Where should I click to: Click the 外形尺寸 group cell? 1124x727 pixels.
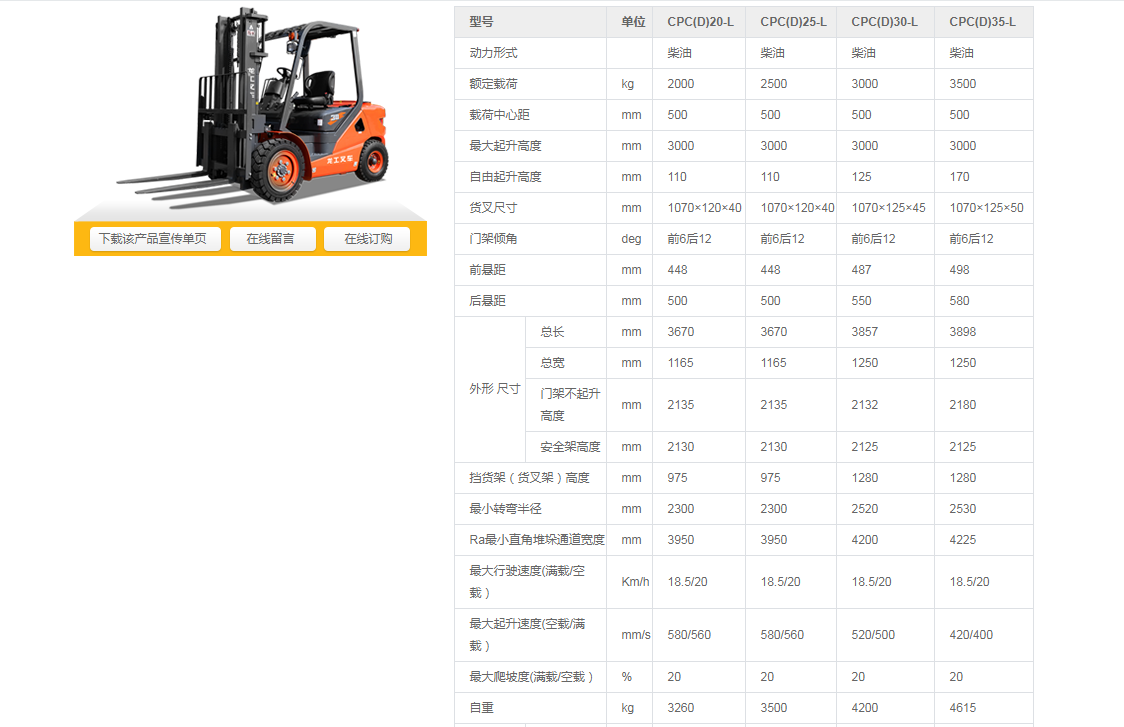click(x=494, y=389)
